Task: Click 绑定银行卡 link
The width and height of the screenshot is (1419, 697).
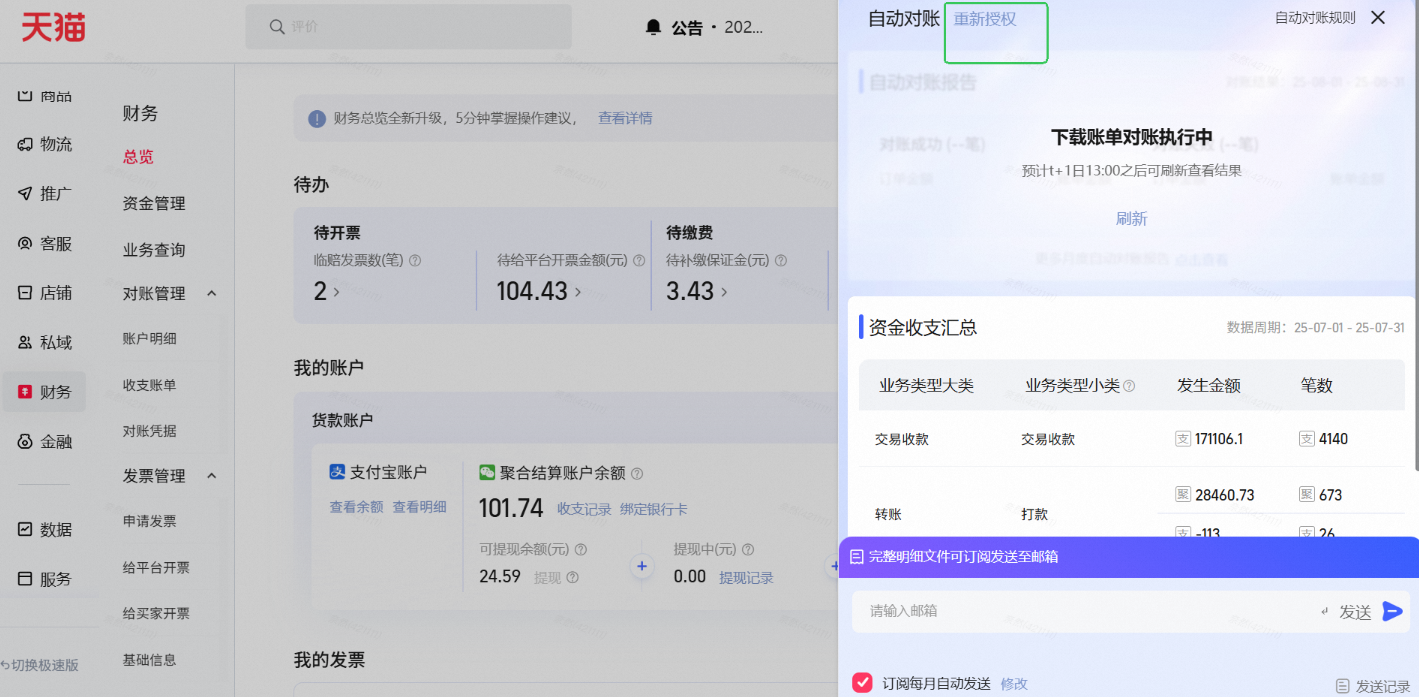Action: (653, 509)
